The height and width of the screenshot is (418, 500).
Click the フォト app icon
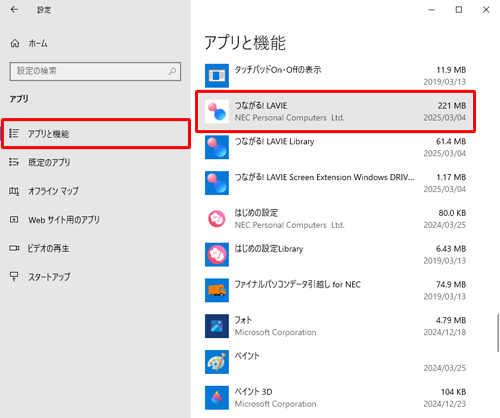coord(217,326)
